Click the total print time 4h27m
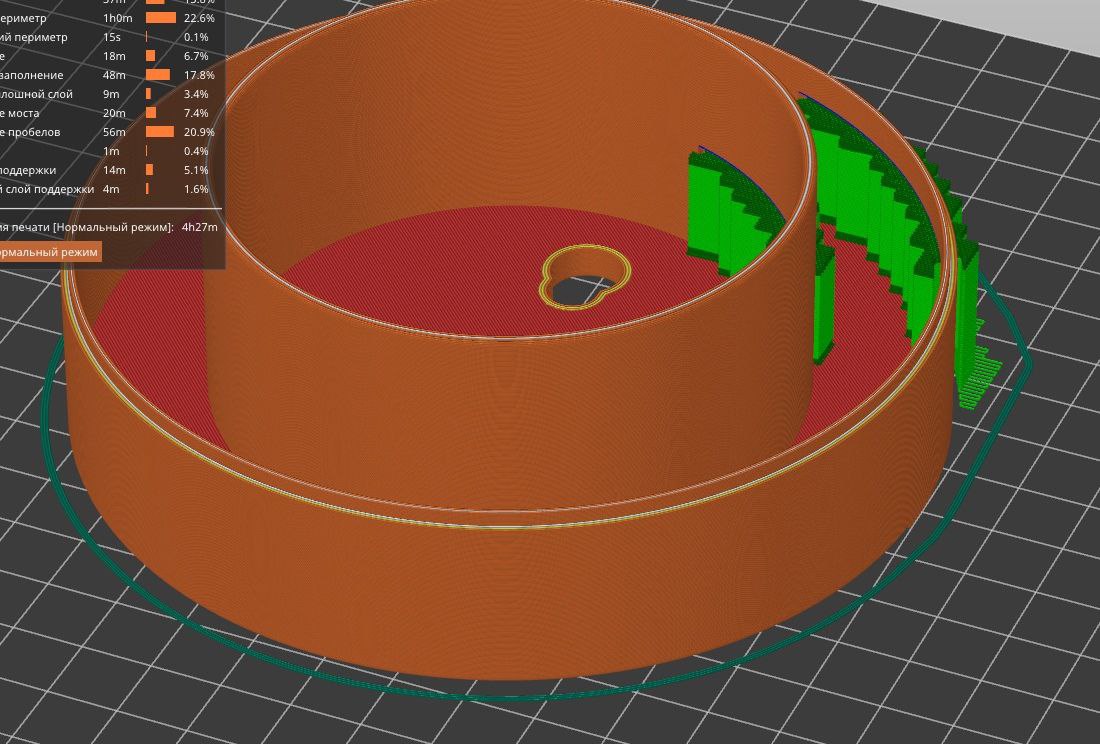 coord(199,227)
